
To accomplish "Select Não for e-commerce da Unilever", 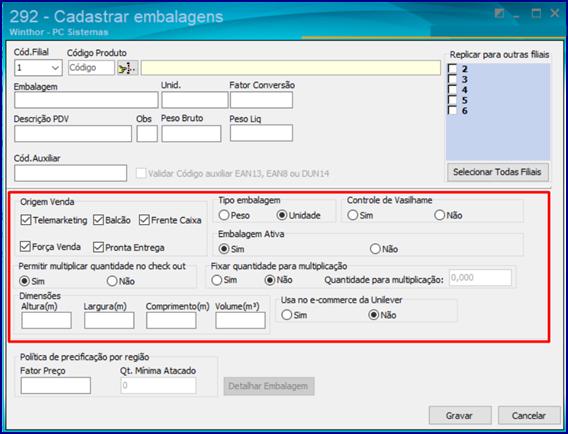I will [x=373, y=315].
